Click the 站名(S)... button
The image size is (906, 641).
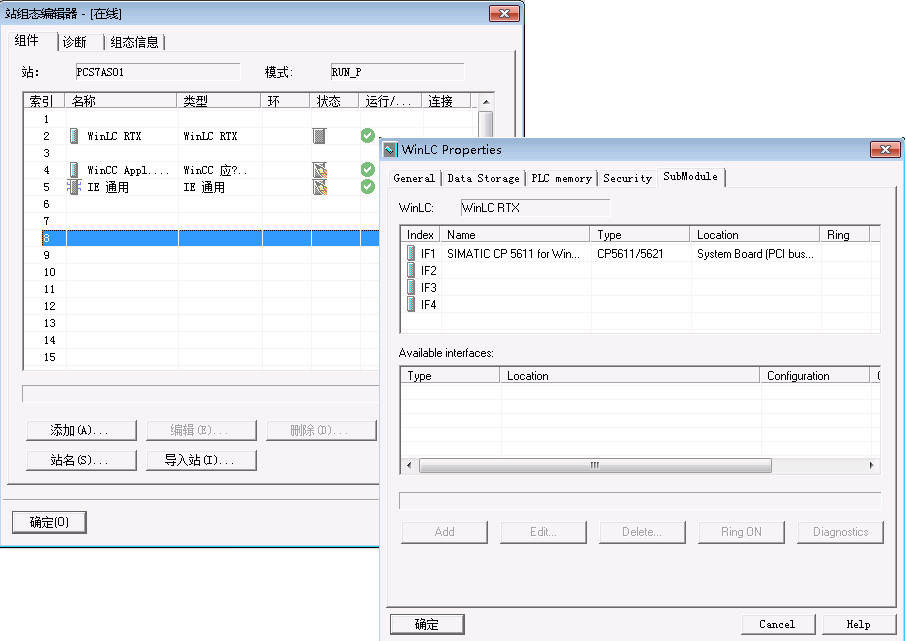[x=81, y=460]
